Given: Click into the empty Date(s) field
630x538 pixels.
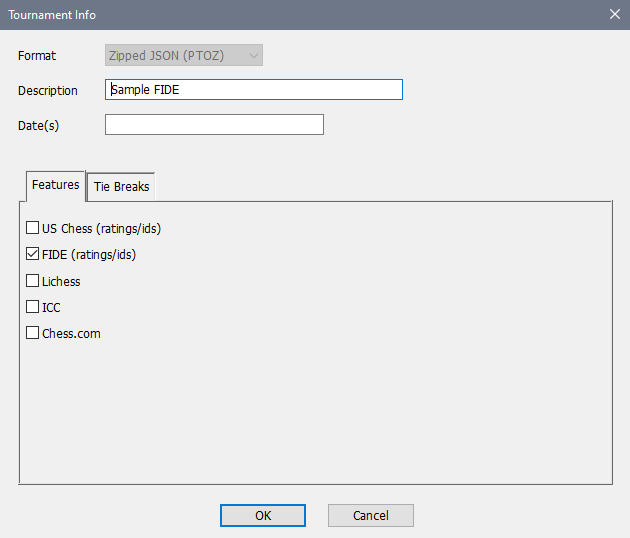Looking at the screenshot, I should click(x=214, y=125).
